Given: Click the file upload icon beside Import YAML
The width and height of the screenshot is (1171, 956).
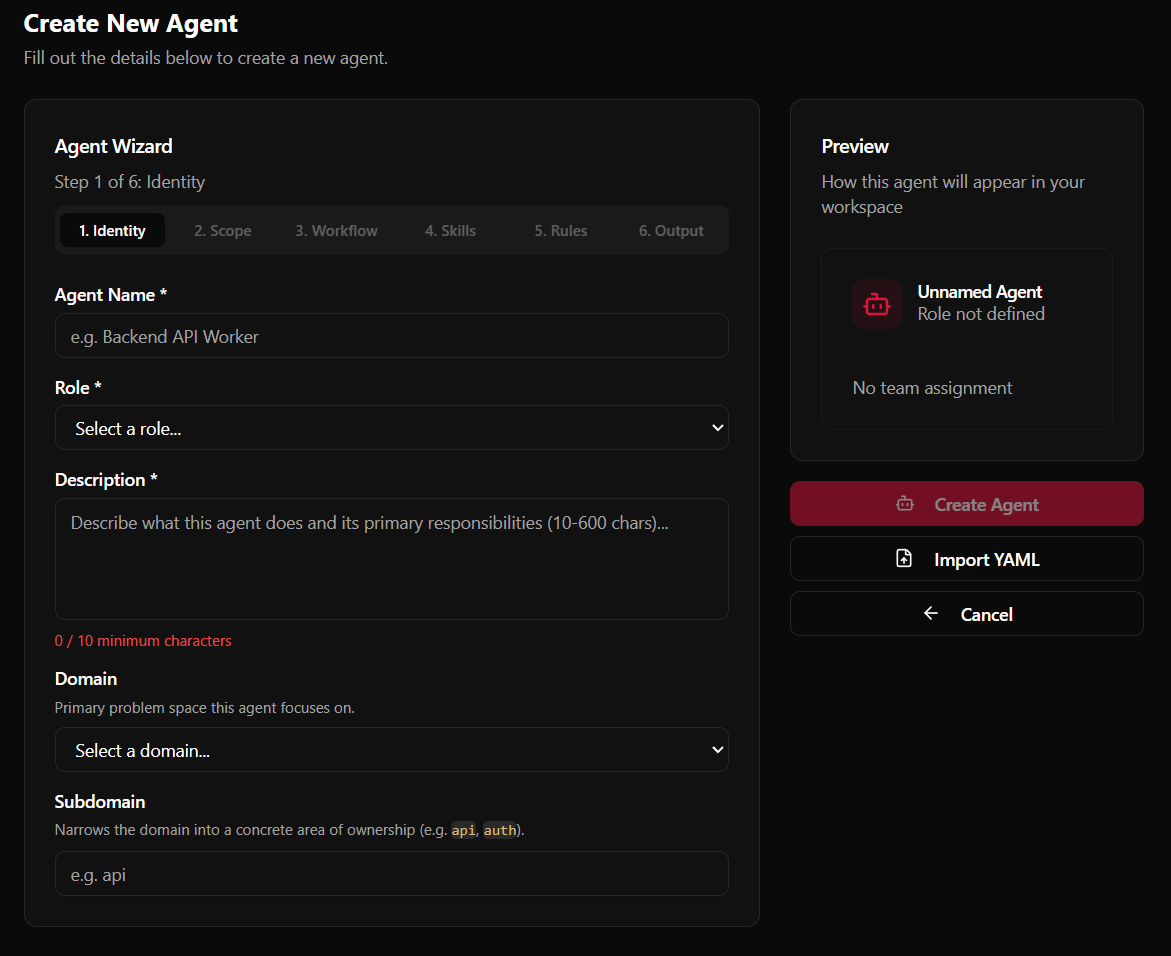Looking at the screenshot, I should point(904,559).
